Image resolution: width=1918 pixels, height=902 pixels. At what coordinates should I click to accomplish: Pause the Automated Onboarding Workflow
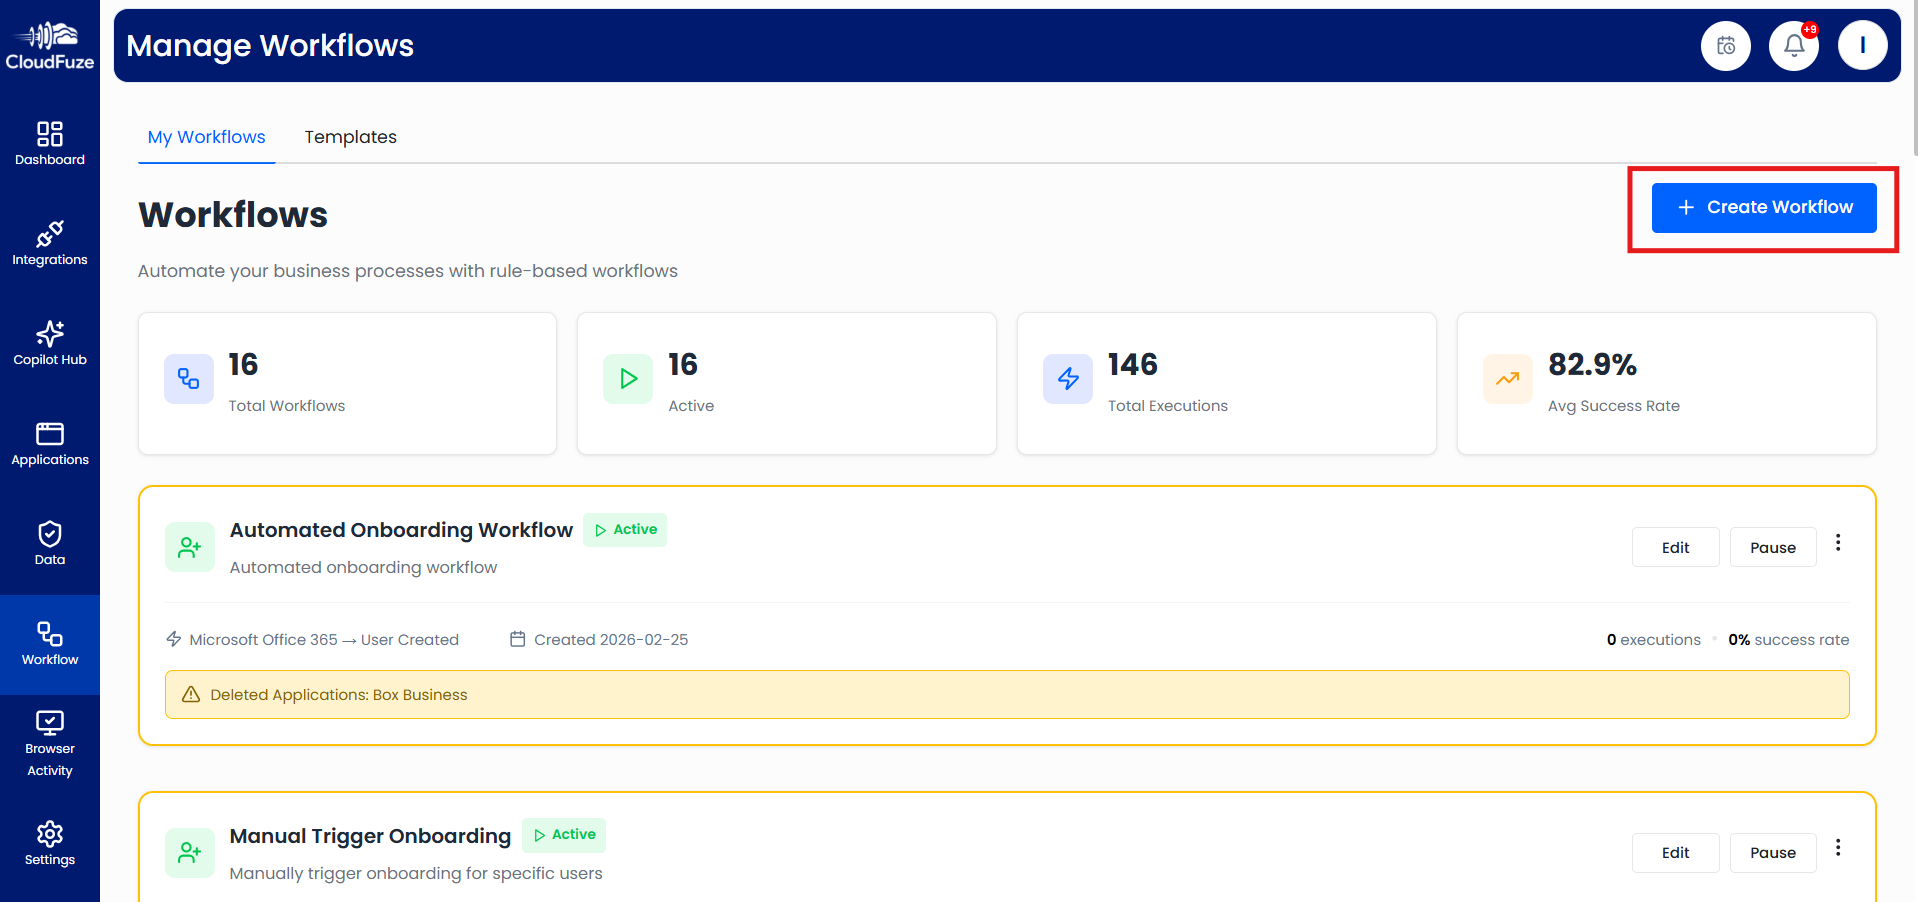pyautogui.click(x=1771, y=547)
